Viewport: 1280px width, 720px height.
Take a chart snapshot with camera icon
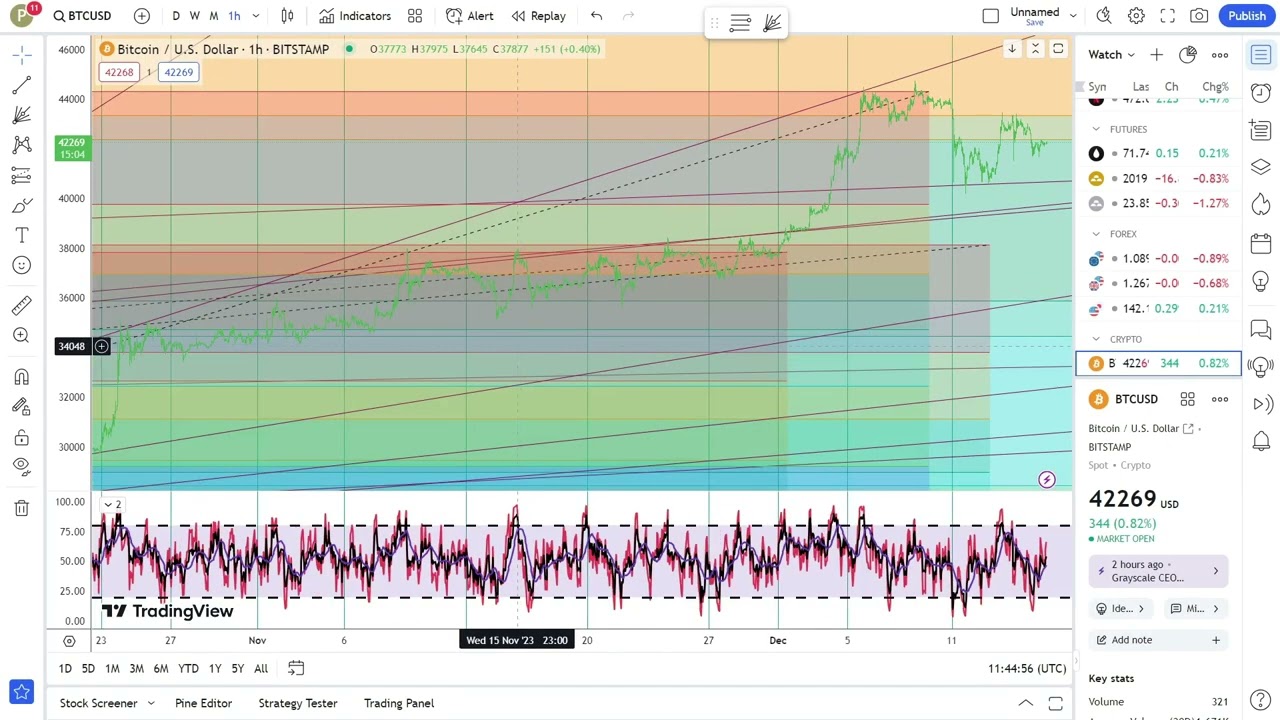[1199, 16]
